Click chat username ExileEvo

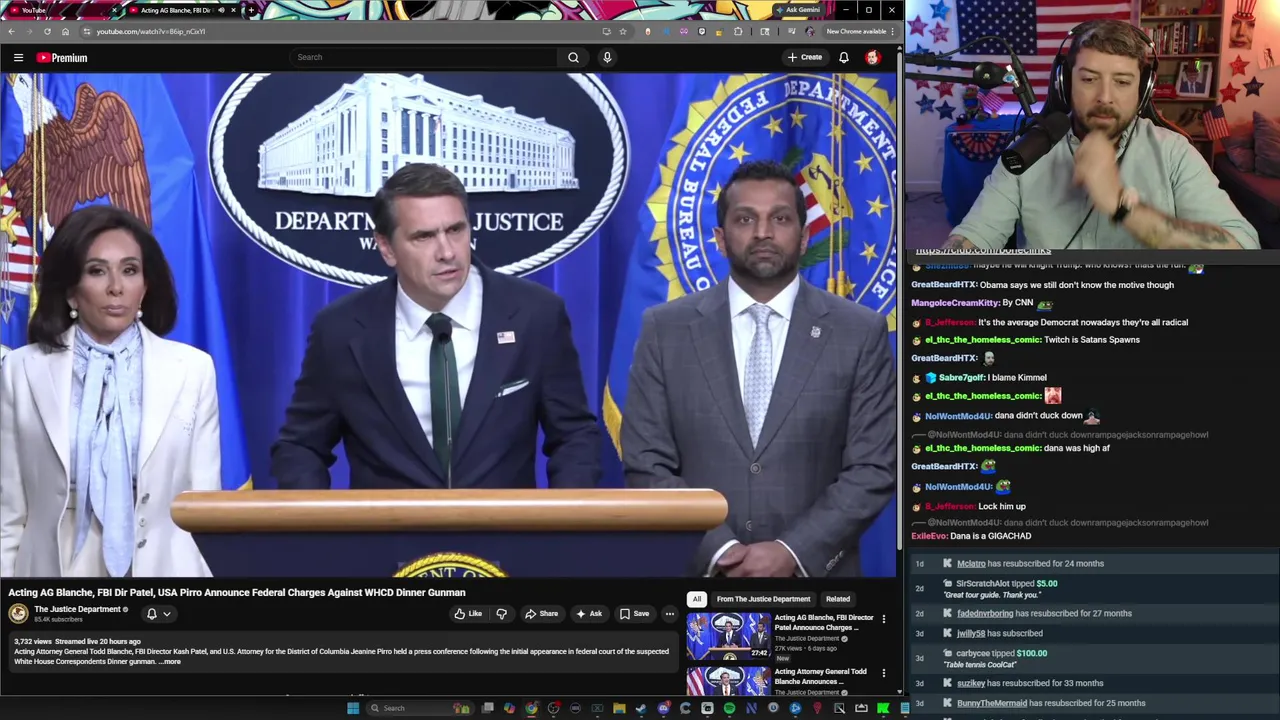point(929,536)
